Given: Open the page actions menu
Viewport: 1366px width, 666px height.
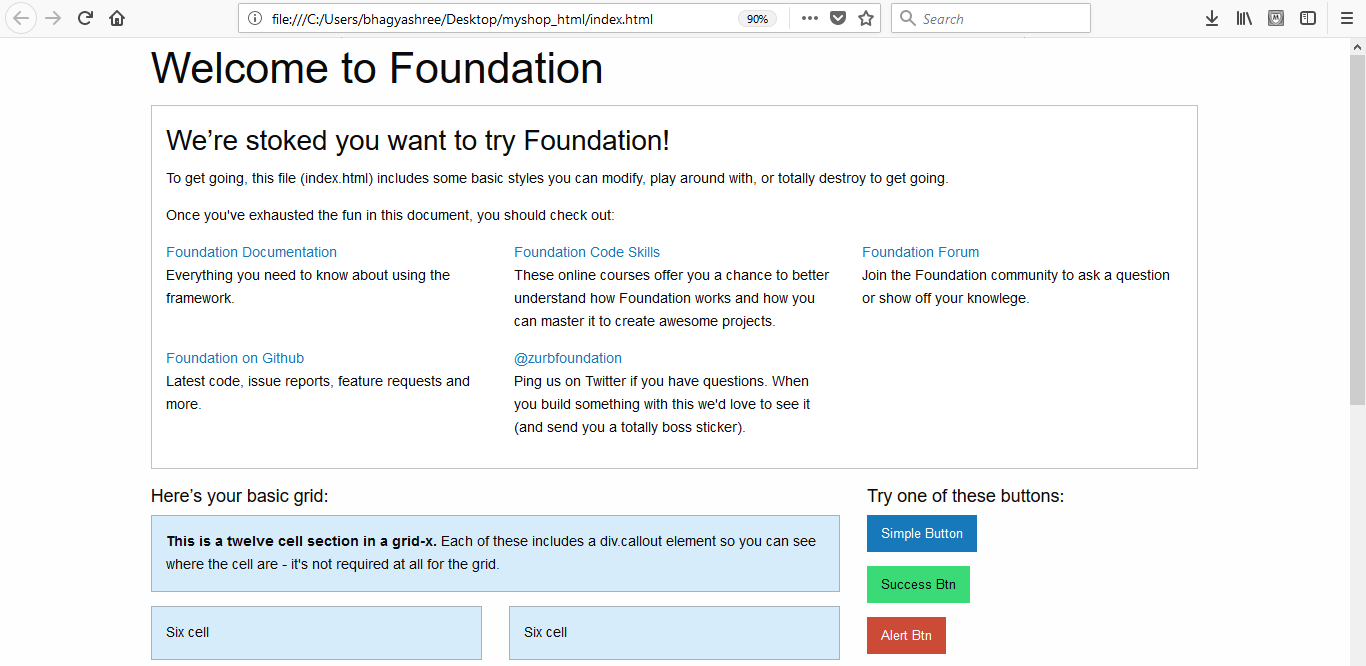Looking at the screenshot, I should click(x=810, y=18).
